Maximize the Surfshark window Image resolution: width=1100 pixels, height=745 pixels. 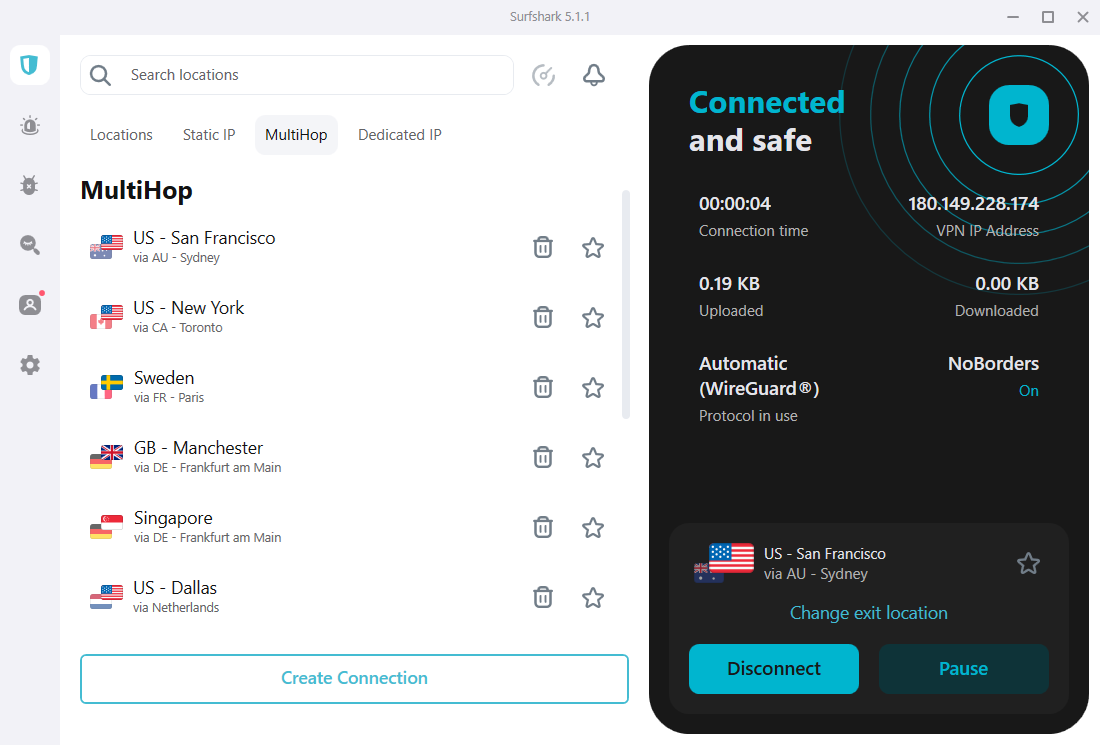[1048, 17]
